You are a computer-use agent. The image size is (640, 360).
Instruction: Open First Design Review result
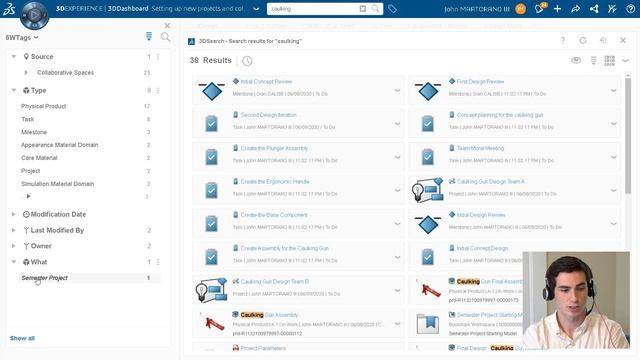tap(480, 82)
